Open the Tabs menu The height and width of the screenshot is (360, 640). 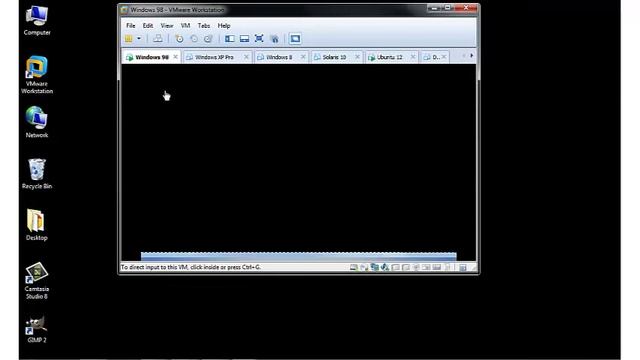click(x=204, y=26)
